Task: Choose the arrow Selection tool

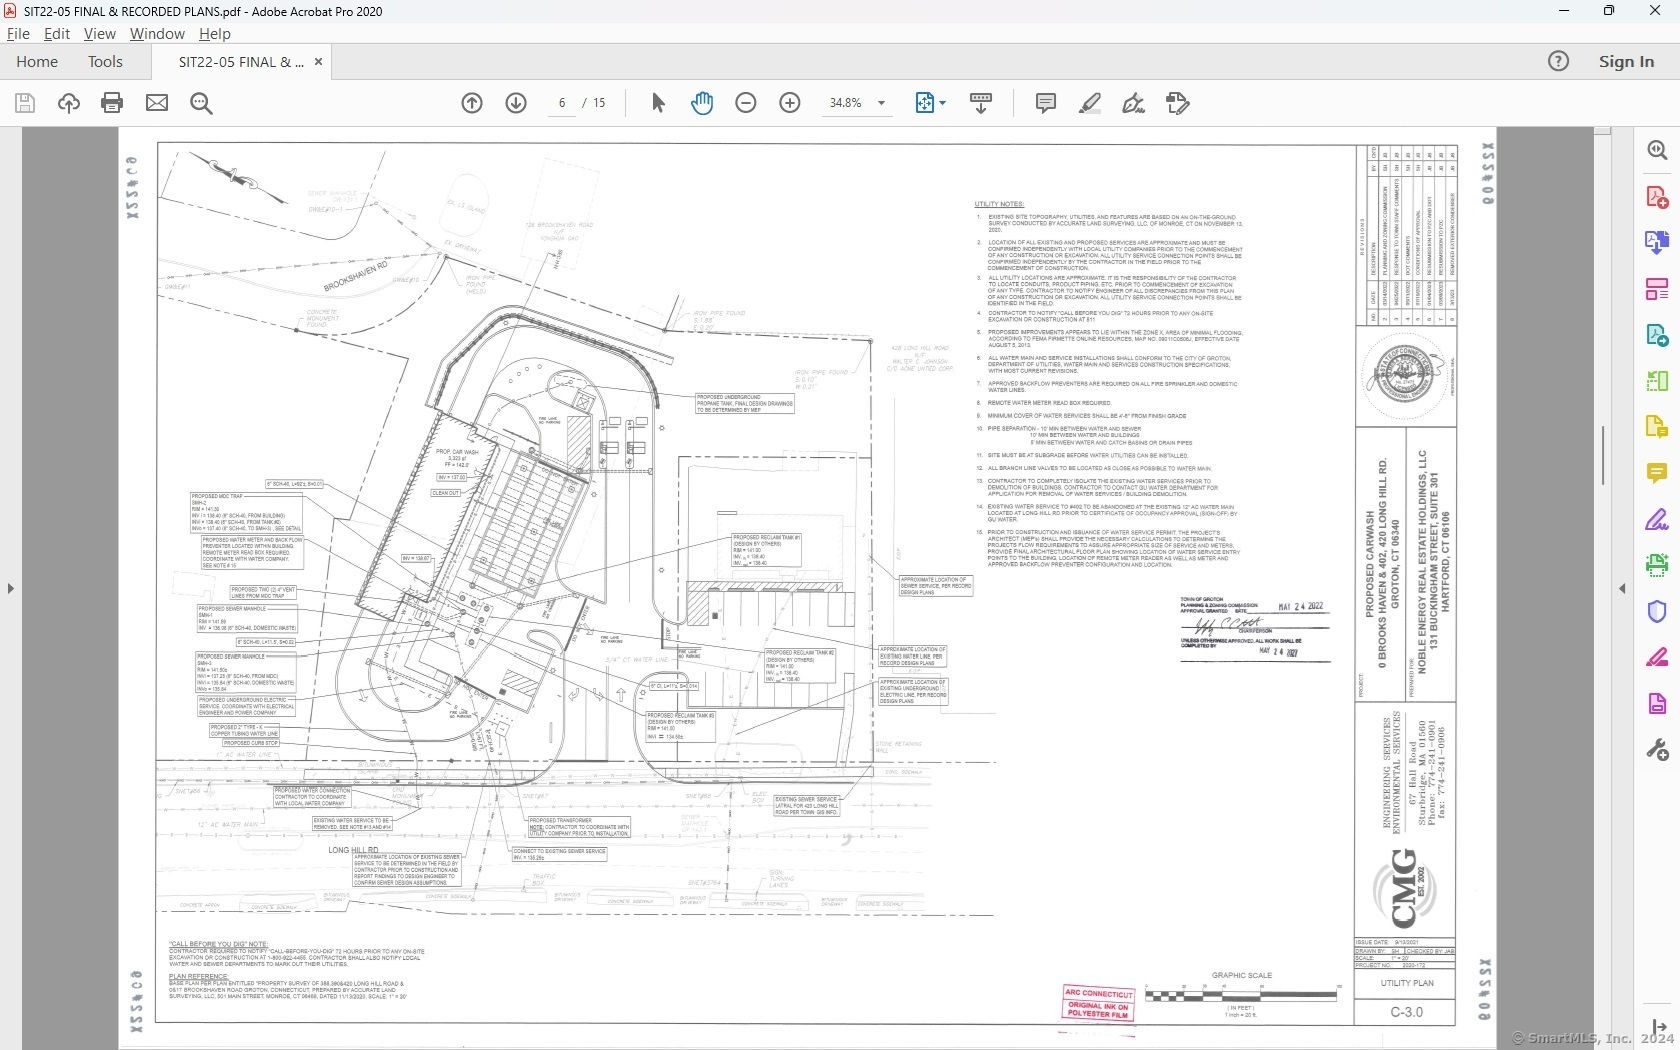Action: (x=658, y=103)
